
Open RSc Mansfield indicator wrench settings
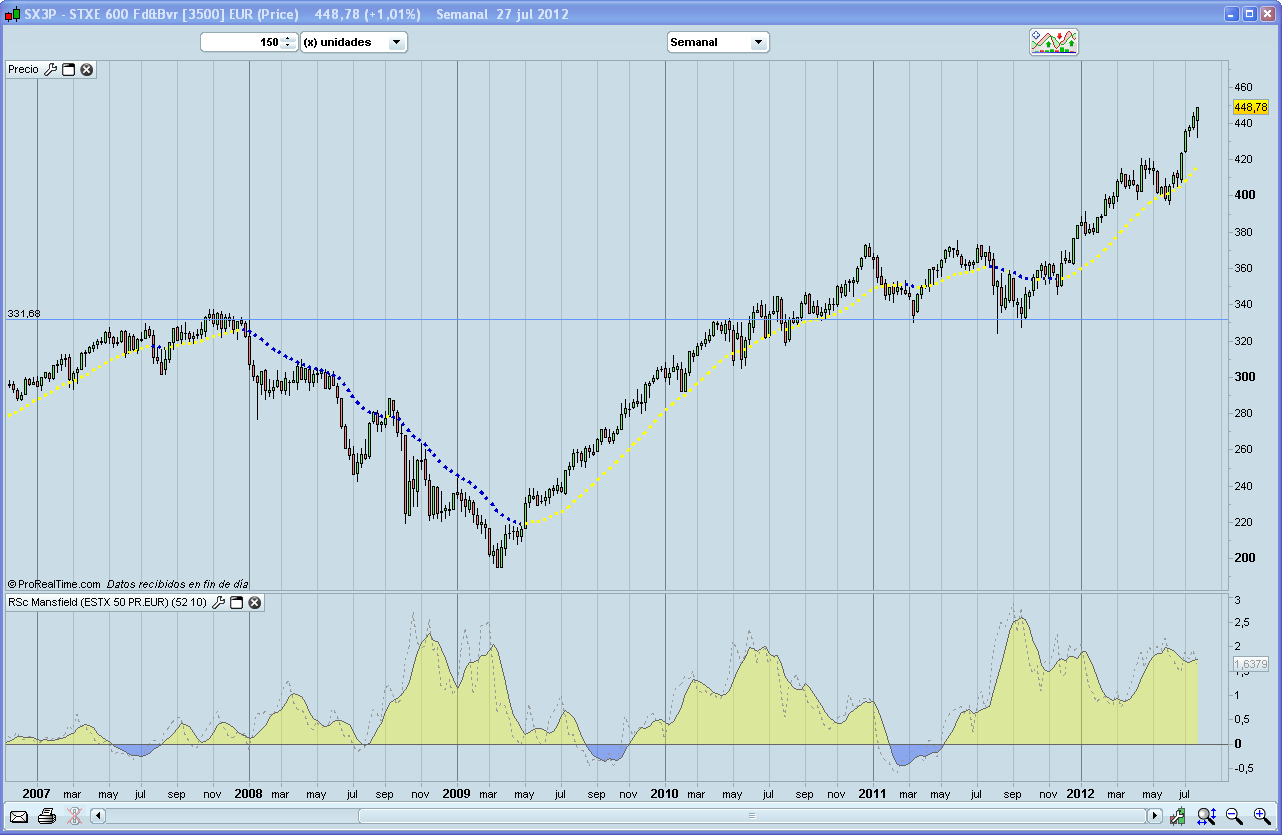(x=219, y=603)
